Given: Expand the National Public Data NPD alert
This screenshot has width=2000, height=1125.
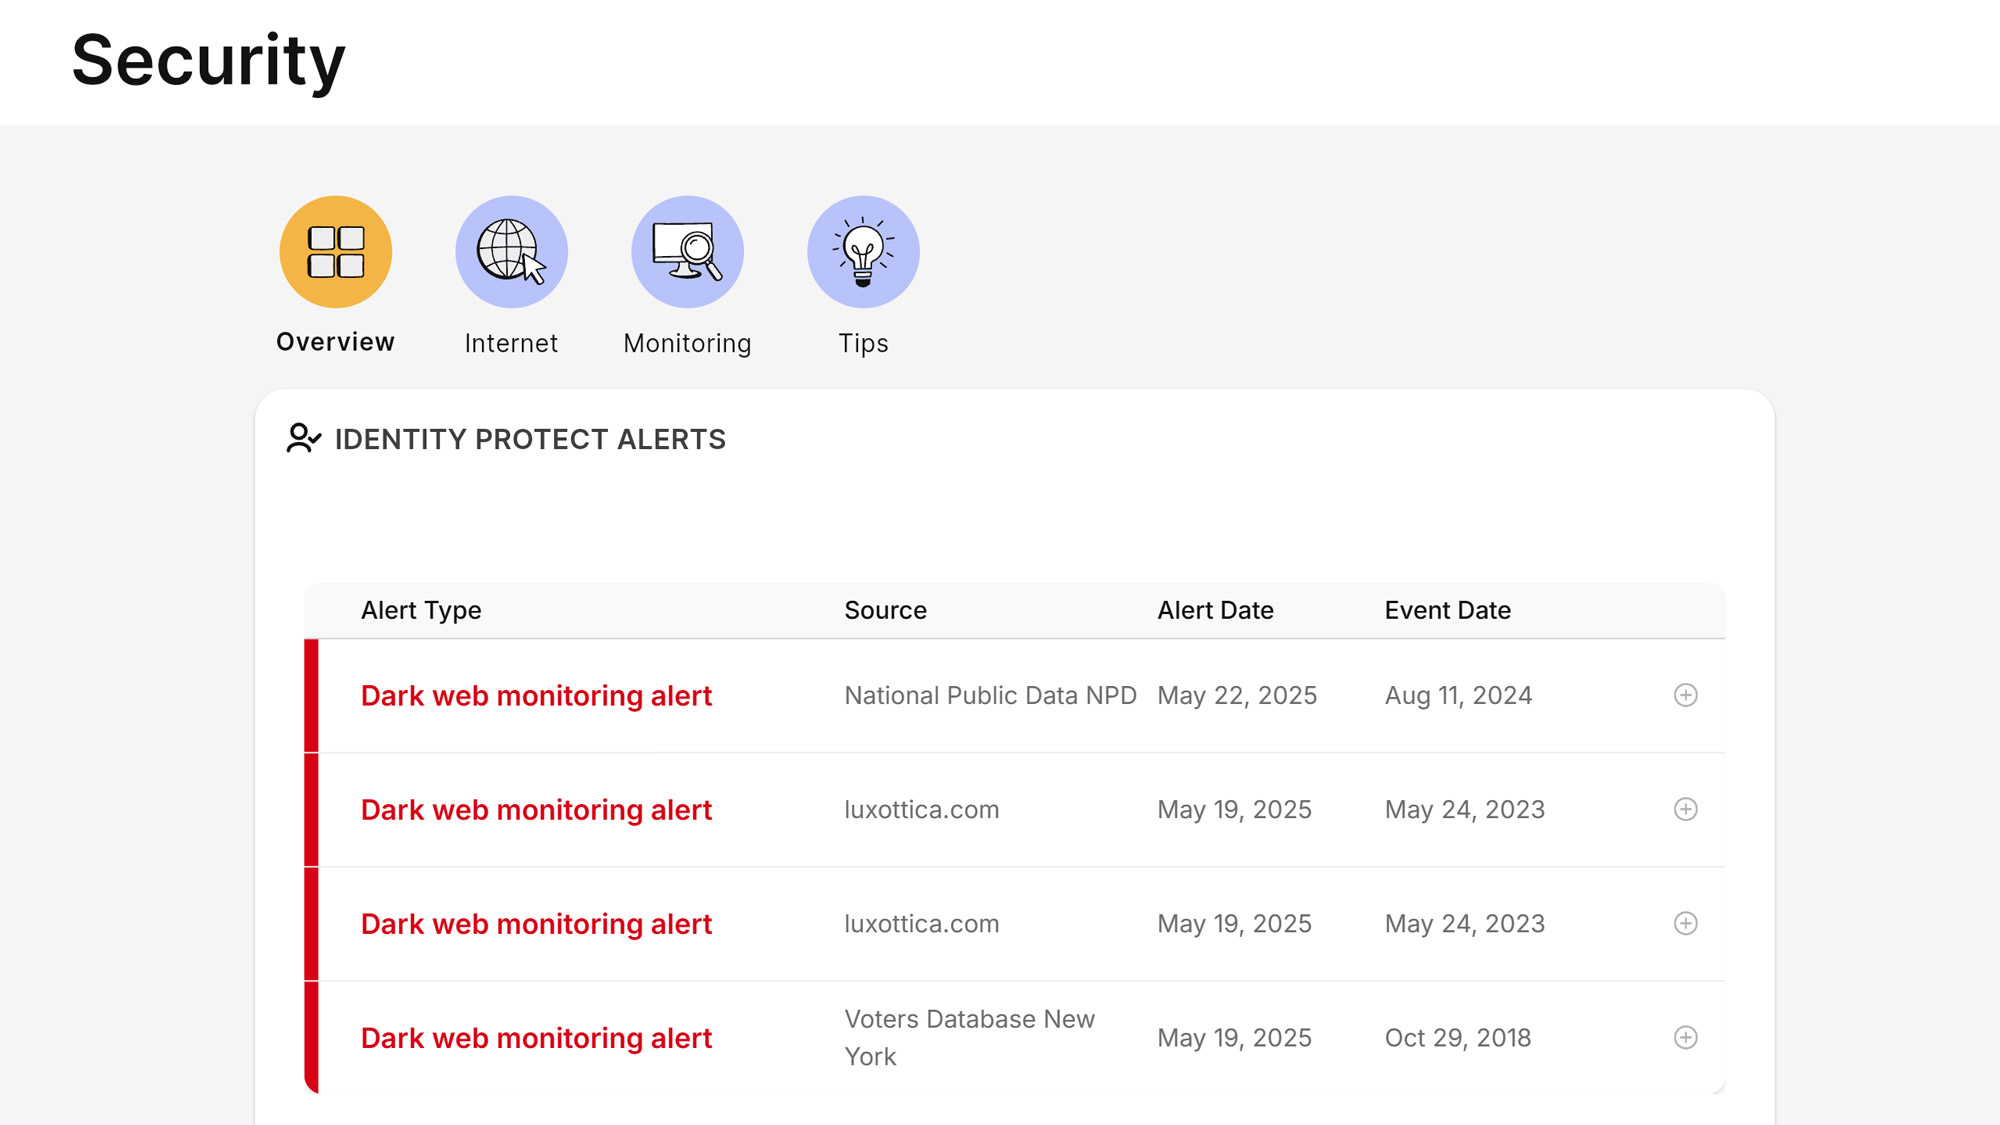Looking at the screenshot, I should (1685, 695).
